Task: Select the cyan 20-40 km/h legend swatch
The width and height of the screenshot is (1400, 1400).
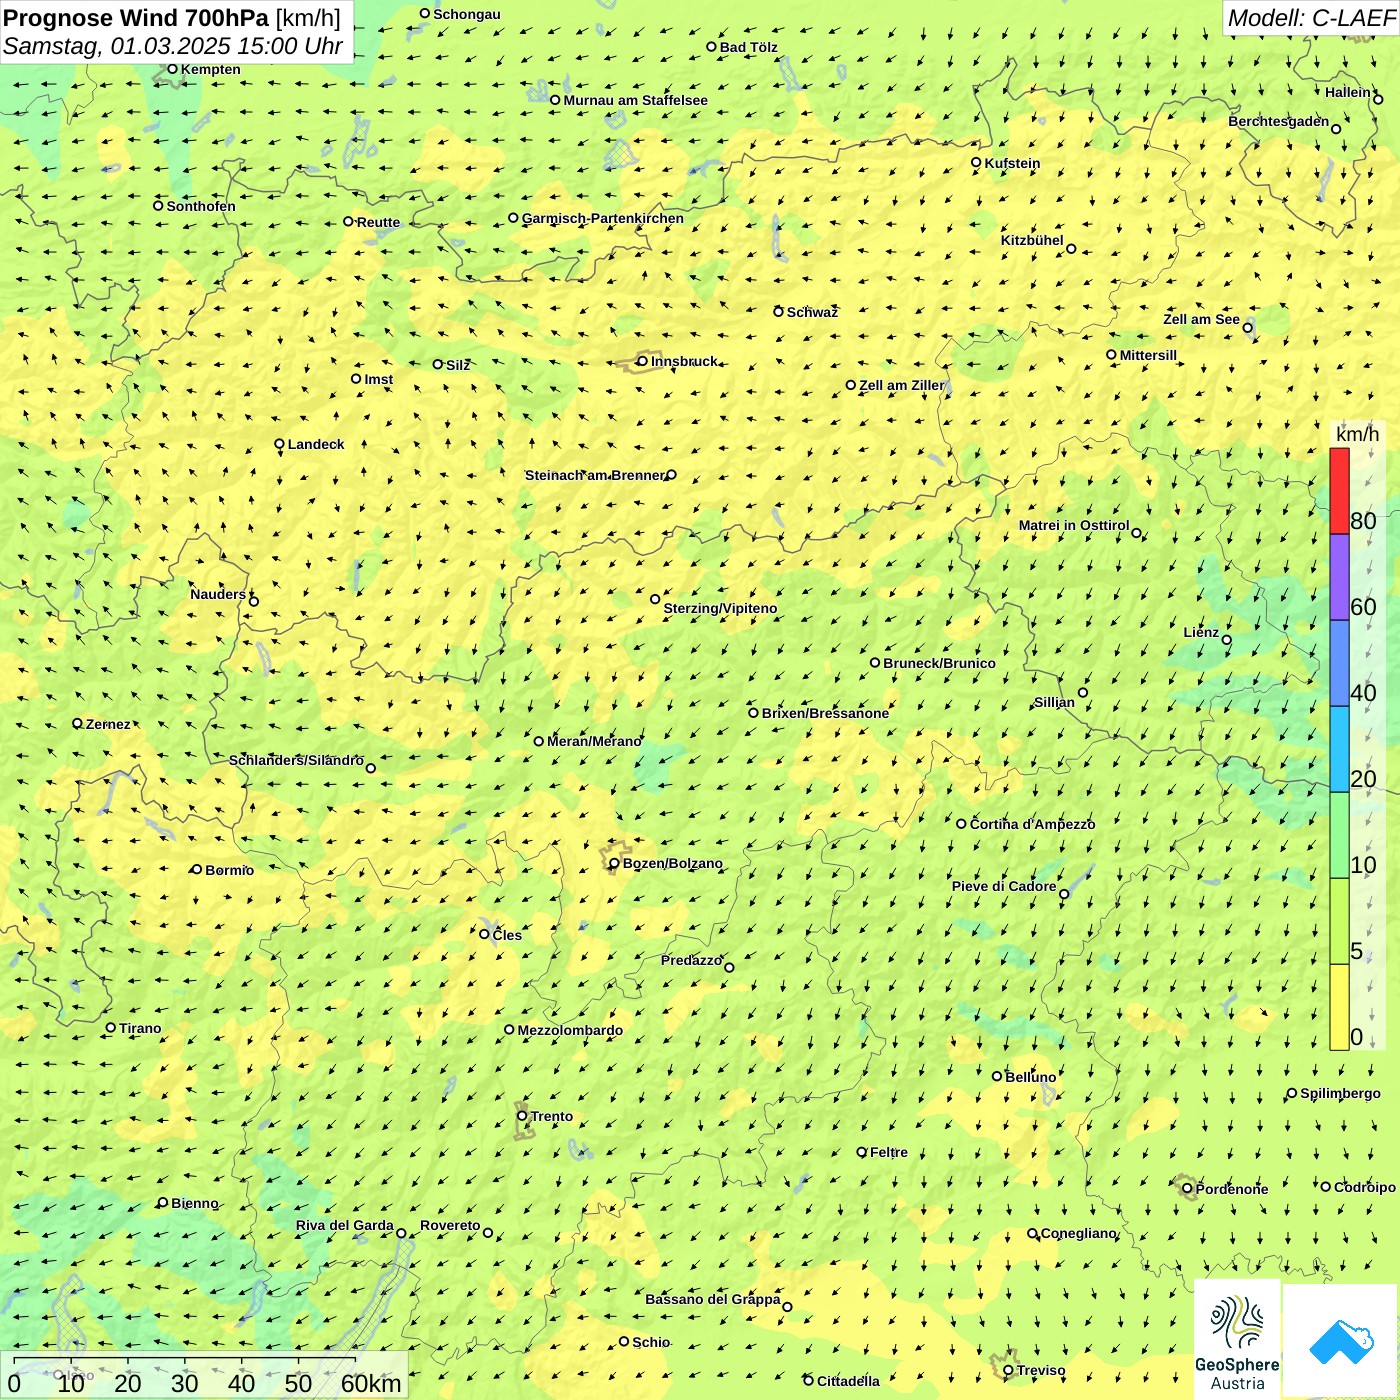Action: pyautogui.click(x=1339, y=750)
